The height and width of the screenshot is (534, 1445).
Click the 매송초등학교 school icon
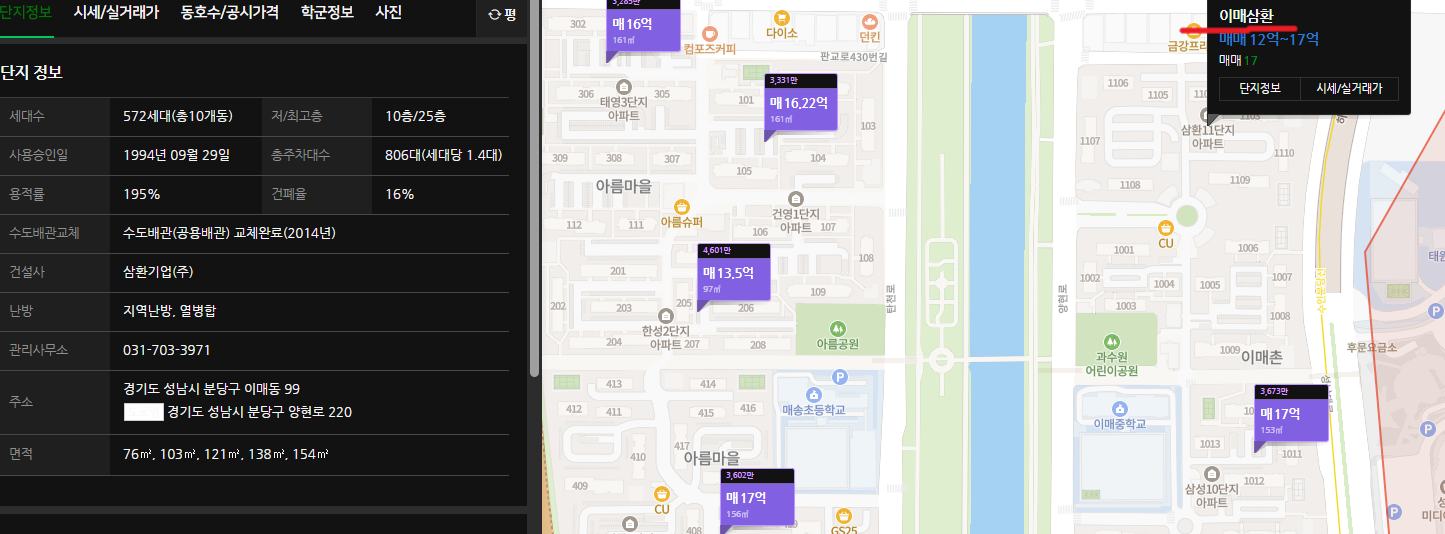[x=814, y=394]
